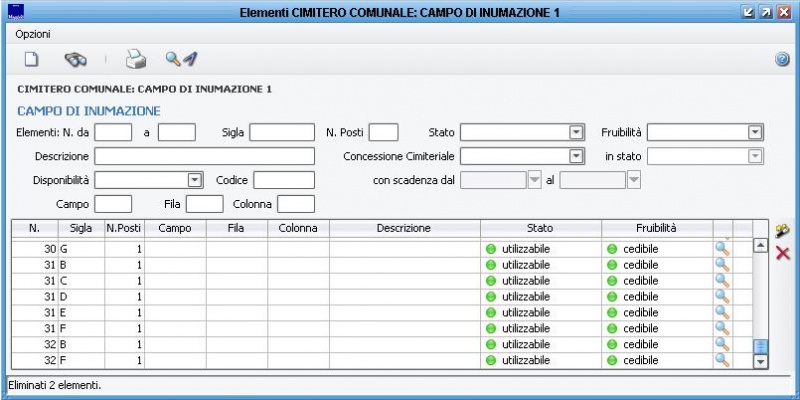Click status text 'Eliminati 2 elementi.'
The width and height of the screenshot is (800, 400).
point(55,385)
